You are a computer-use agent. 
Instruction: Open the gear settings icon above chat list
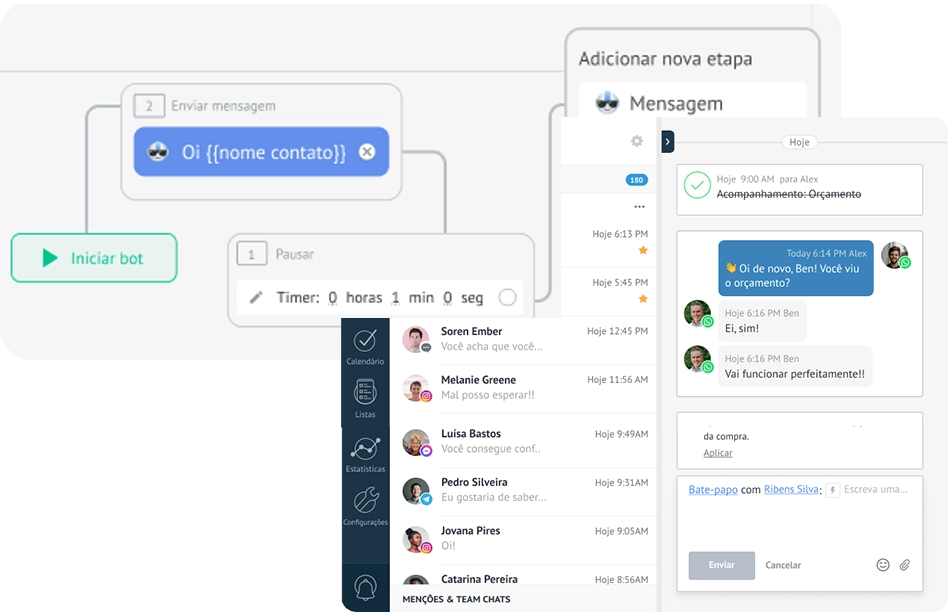637,141
